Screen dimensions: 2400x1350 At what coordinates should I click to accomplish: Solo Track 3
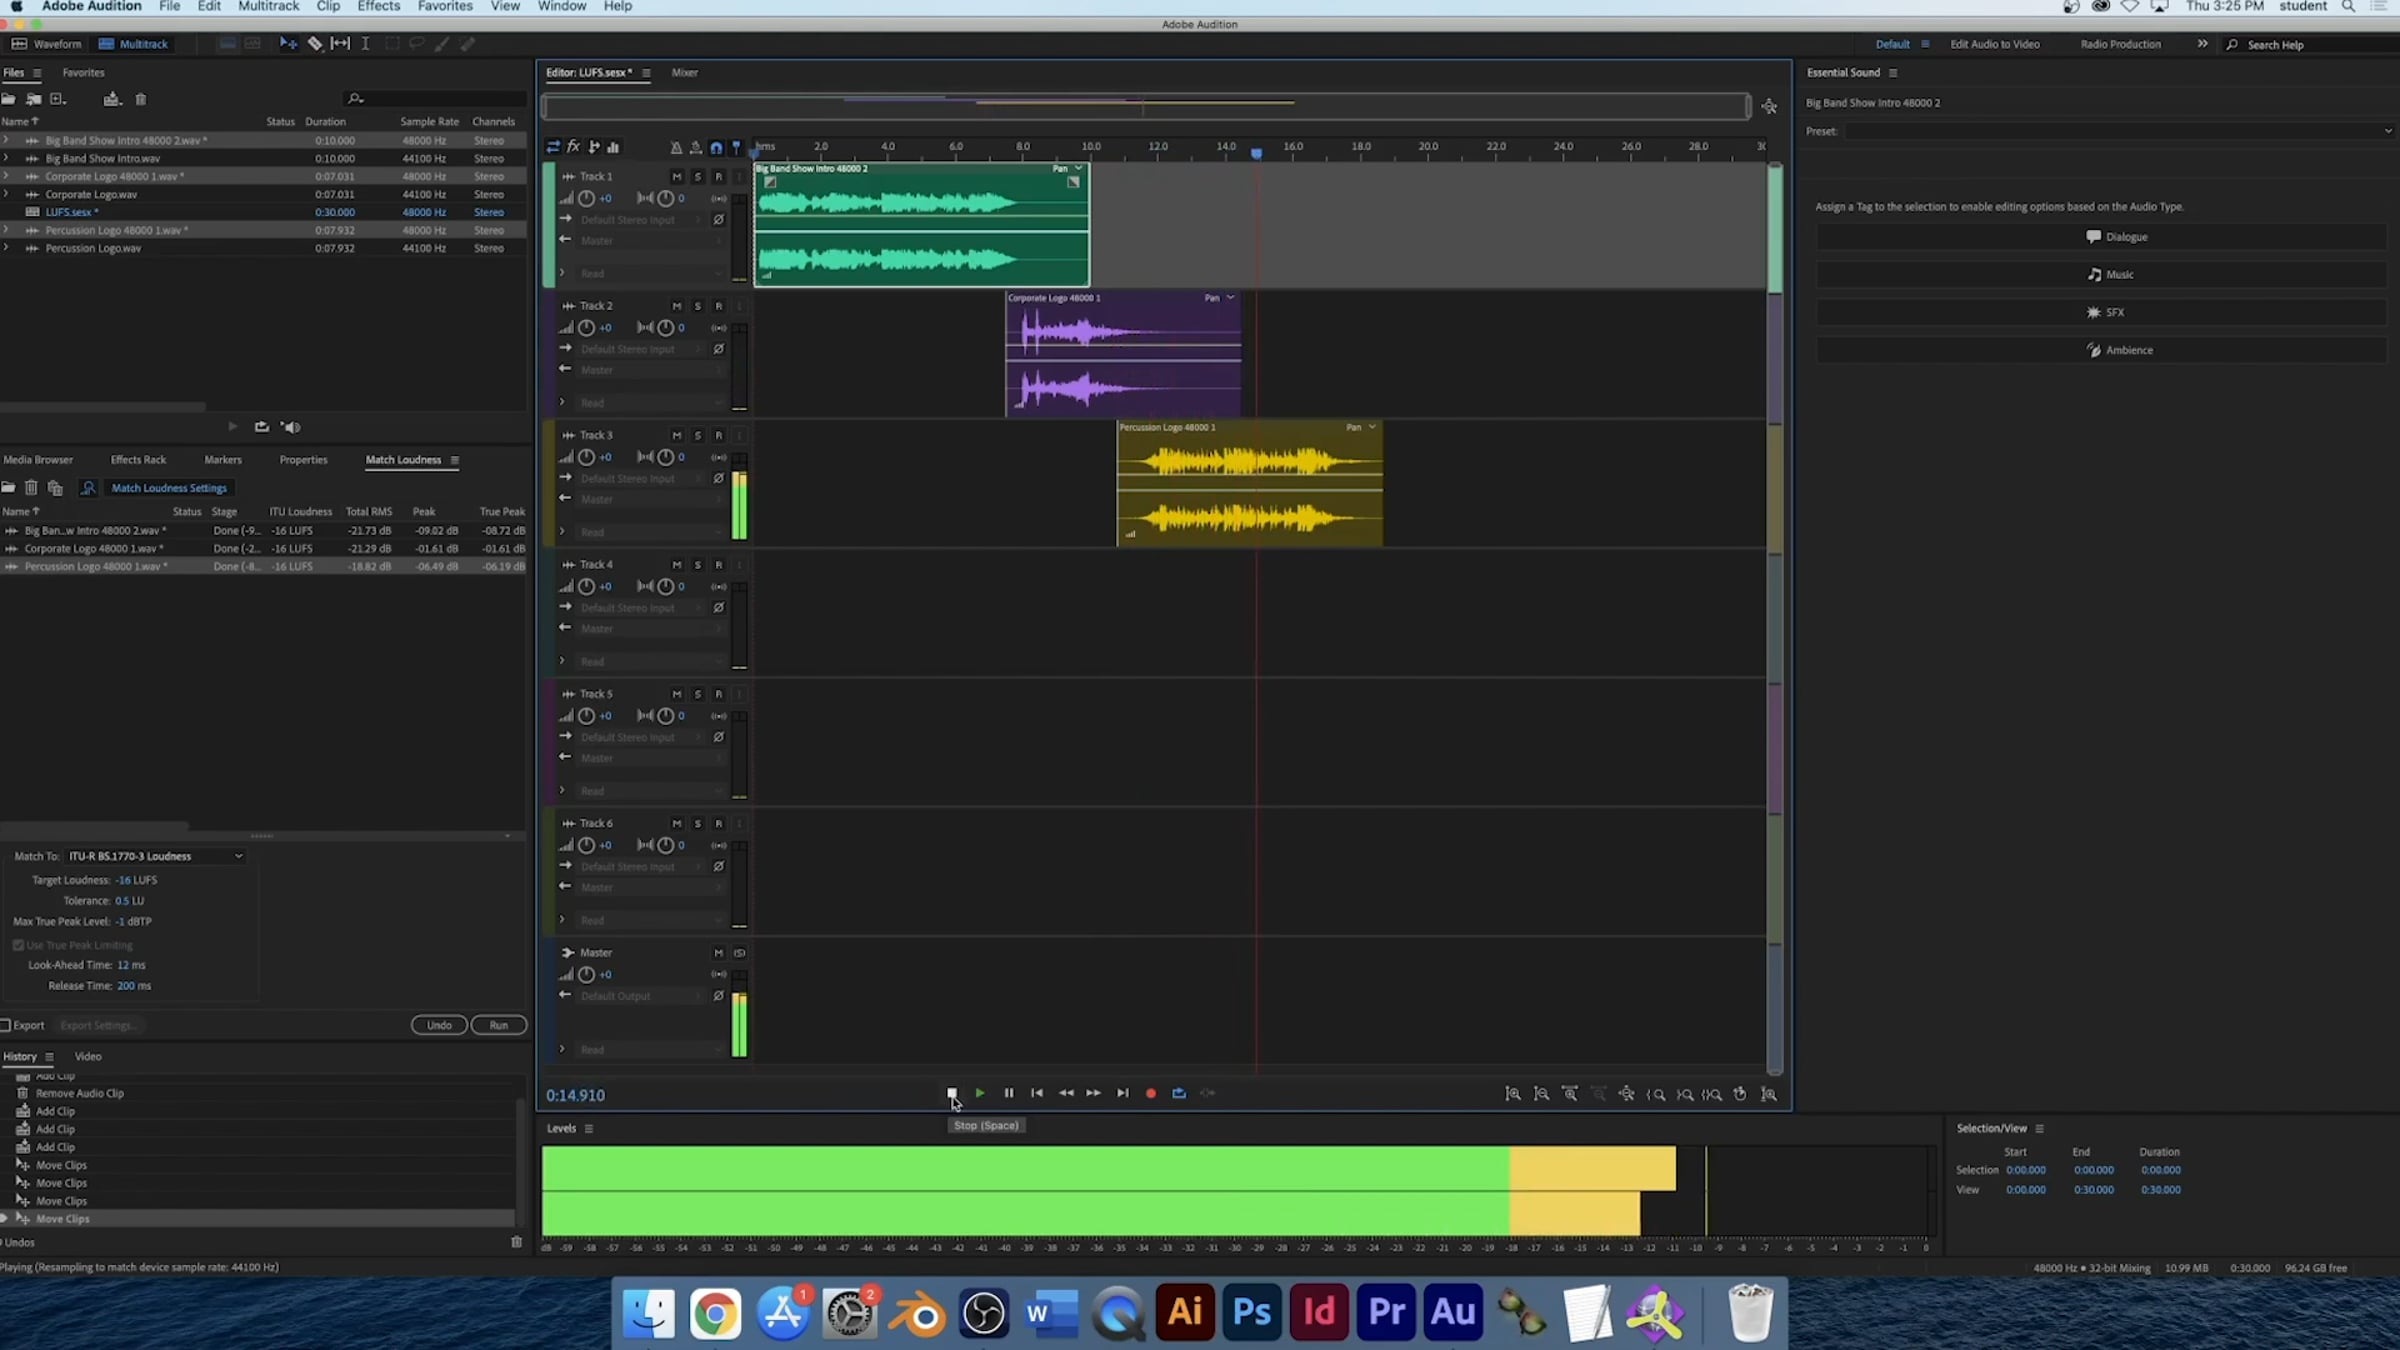697,436
